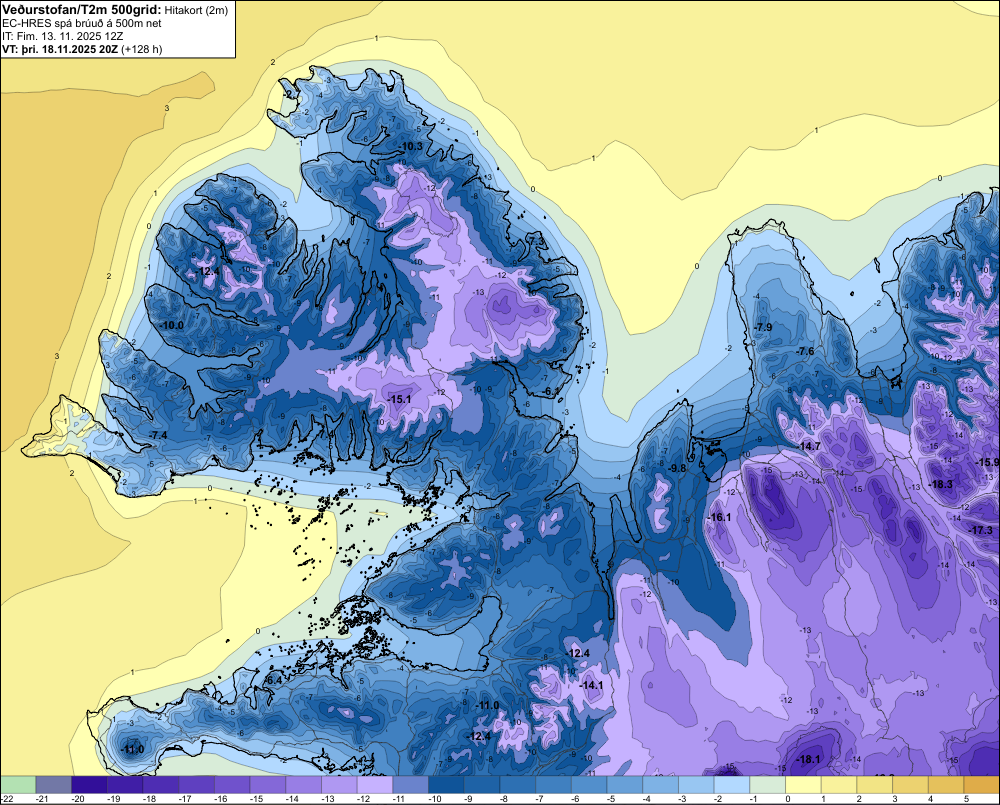Click the -7.4 temperature value on map
This screenshot has height=805, width=1000.
(x=158, y=435)
